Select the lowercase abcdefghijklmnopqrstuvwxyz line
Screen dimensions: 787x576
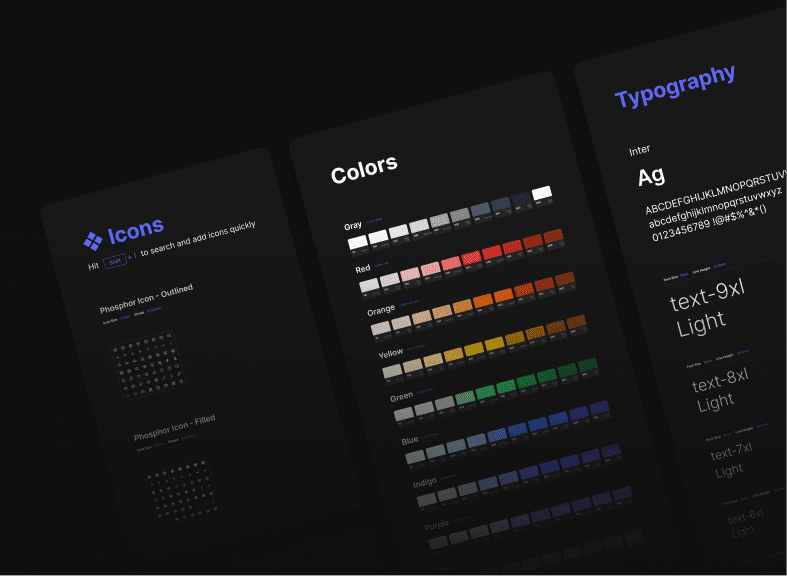pyautogui.click(x=714, y=207)
